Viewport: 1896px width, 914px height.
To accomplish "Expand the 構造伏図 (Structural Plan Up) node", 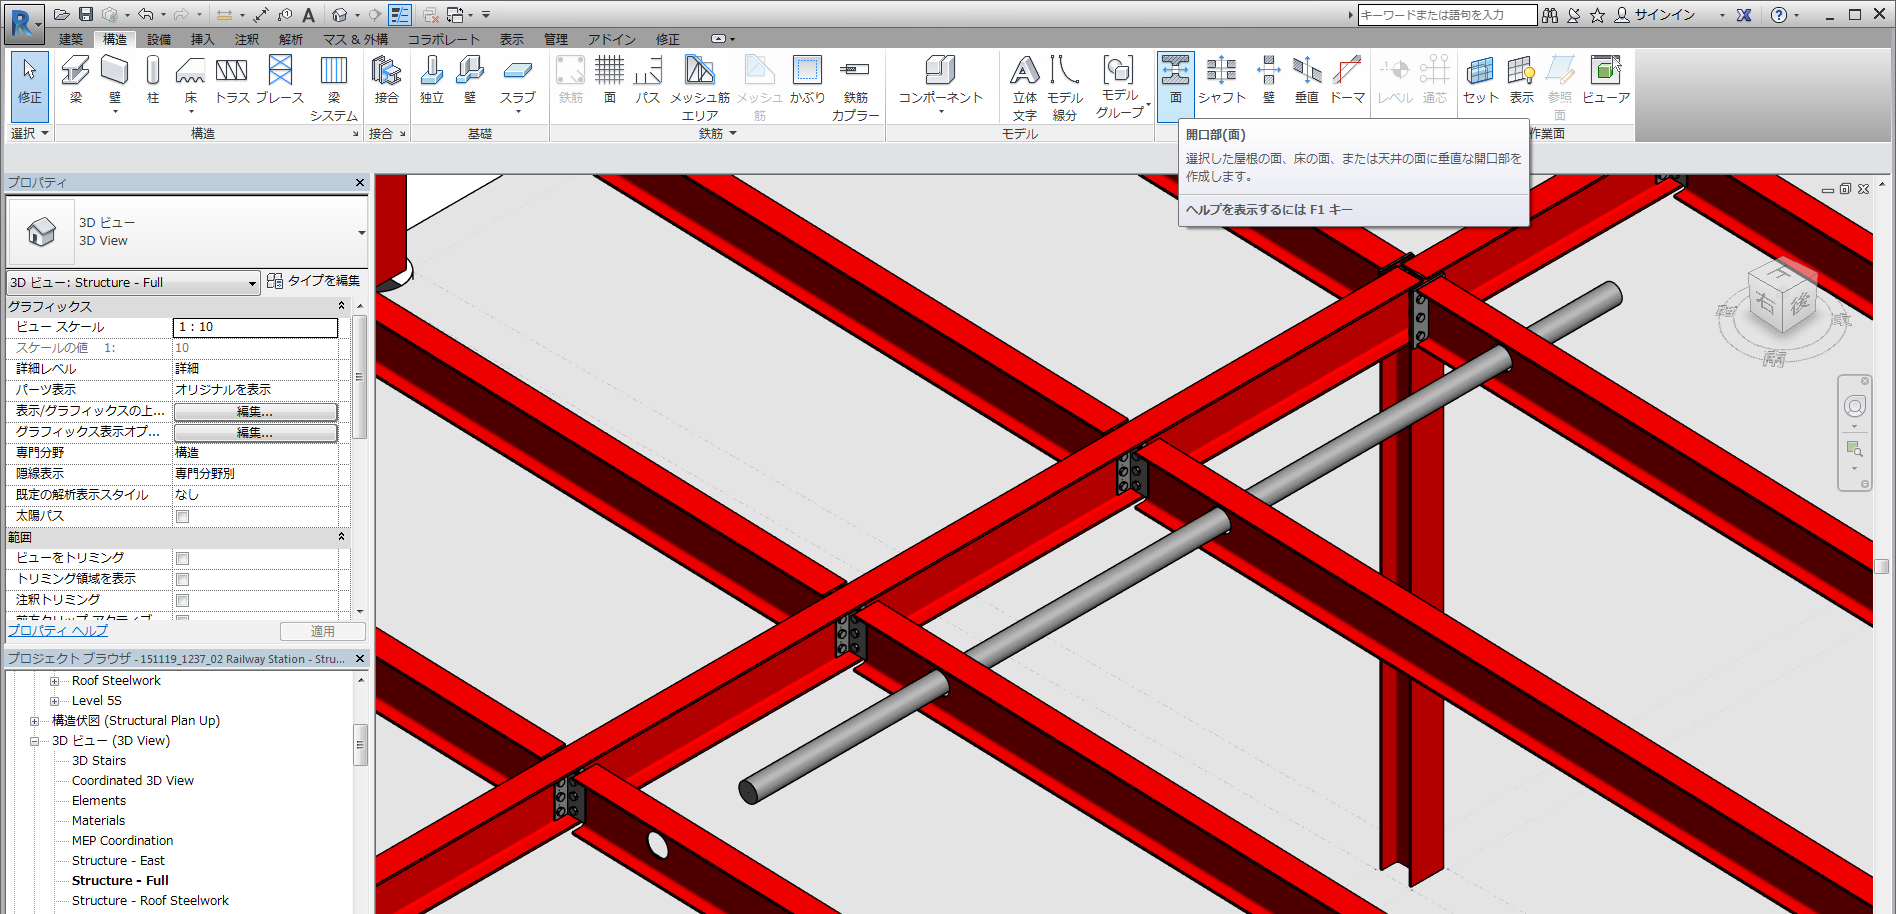I will pos(35,721).
